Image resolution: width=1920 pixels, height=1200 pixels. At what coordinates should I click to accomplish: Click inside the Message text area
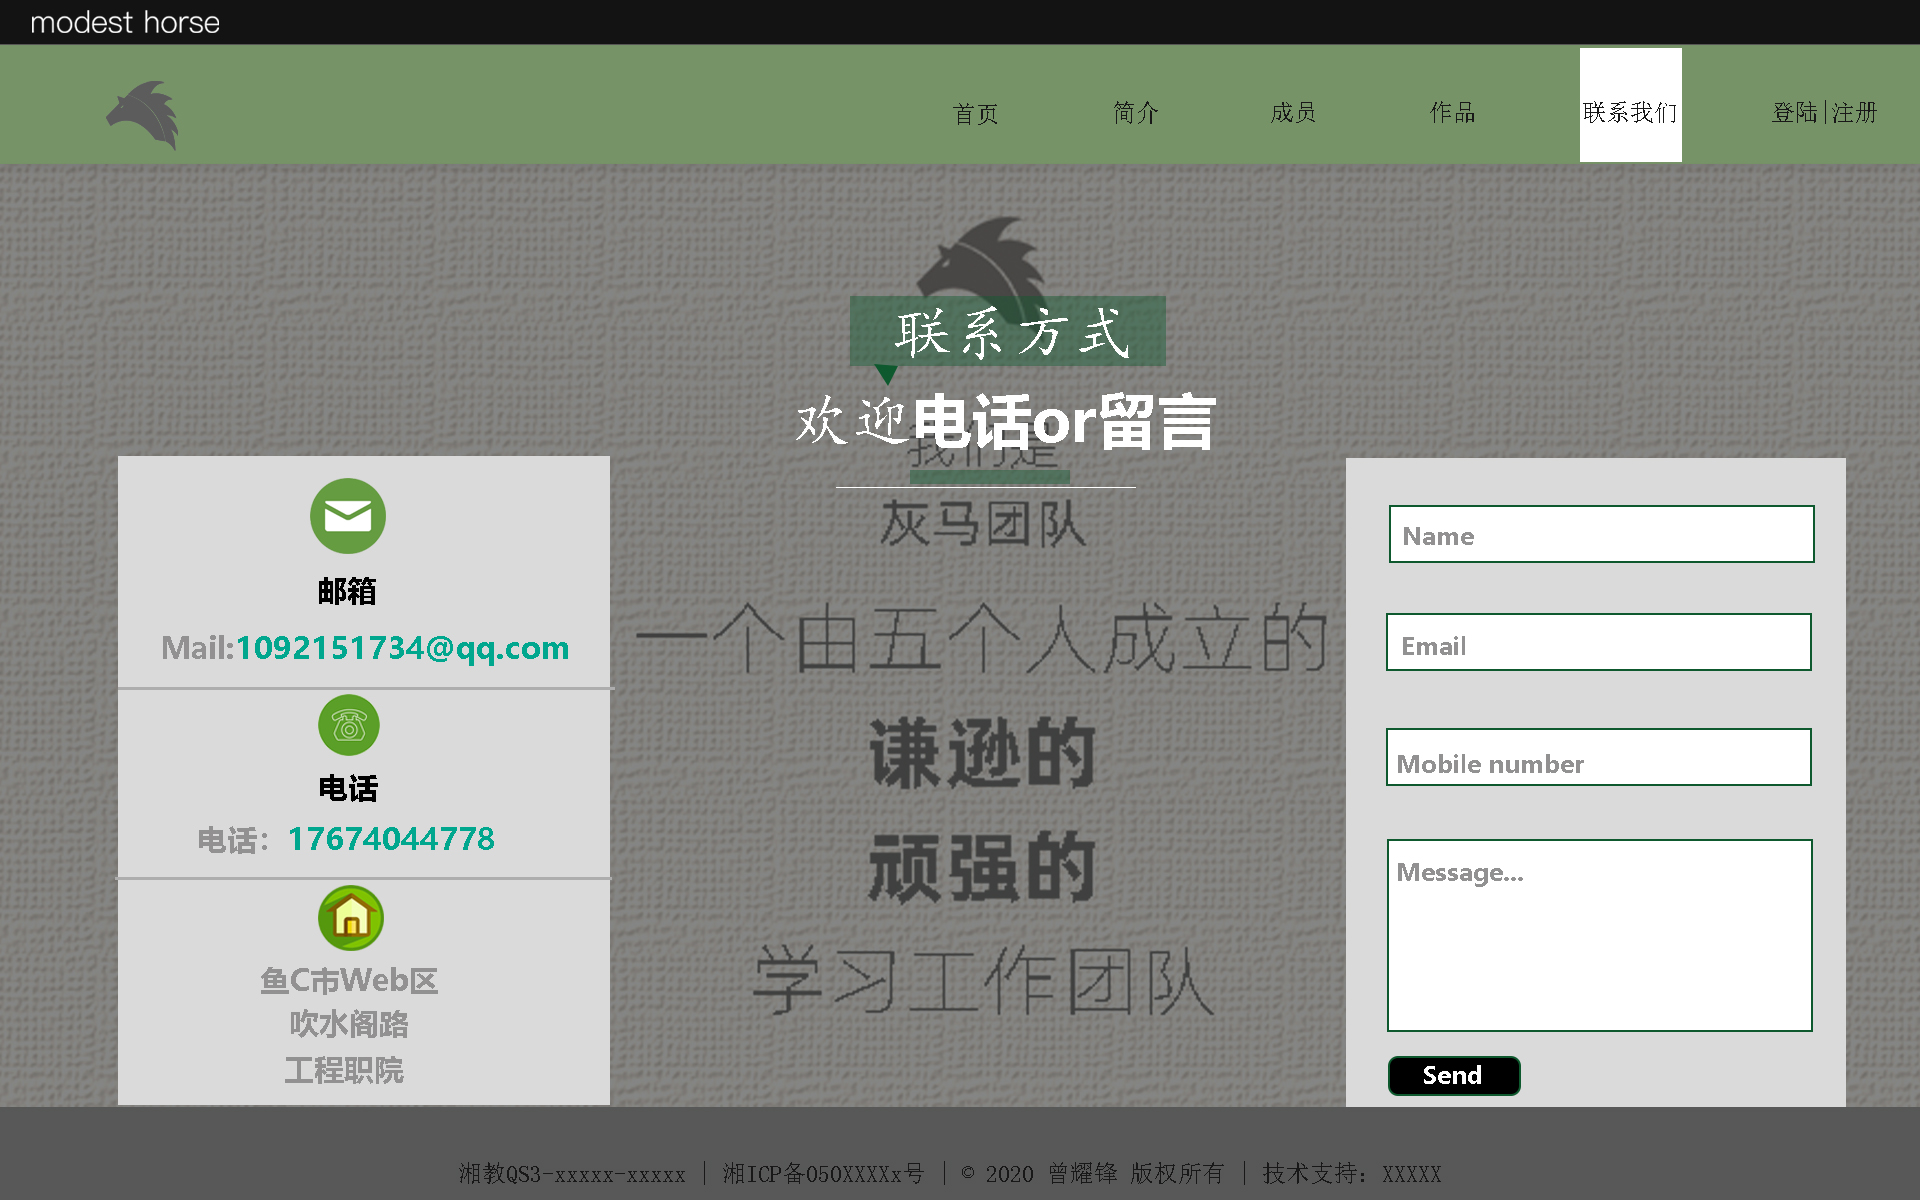point(1599,935)
